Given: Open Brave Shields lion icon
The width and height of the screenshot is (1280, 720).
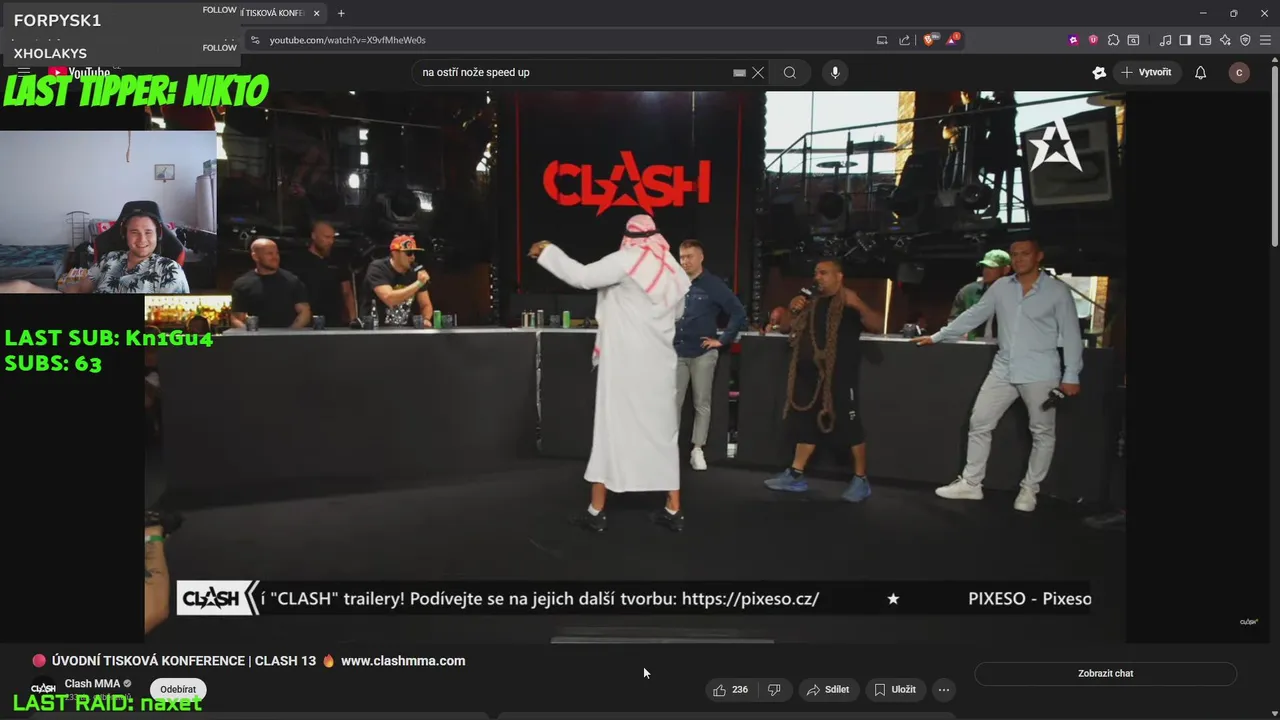Looking at the screenshot, I should tap(930, 40).
